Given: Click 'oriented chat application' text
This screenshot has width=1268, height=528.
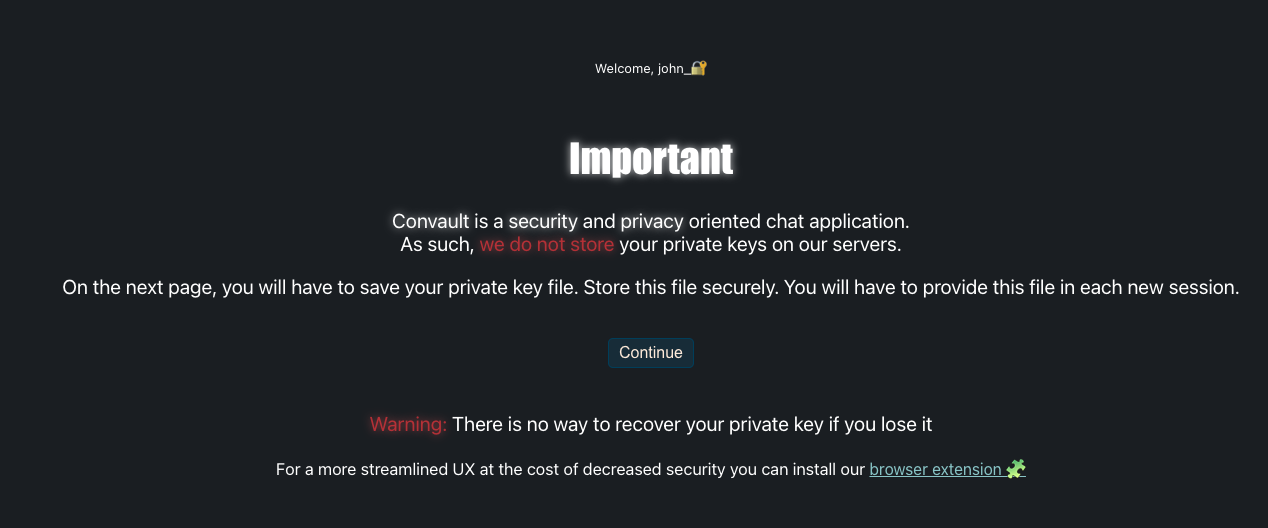Looking at the screenshot, I should 798,221.
